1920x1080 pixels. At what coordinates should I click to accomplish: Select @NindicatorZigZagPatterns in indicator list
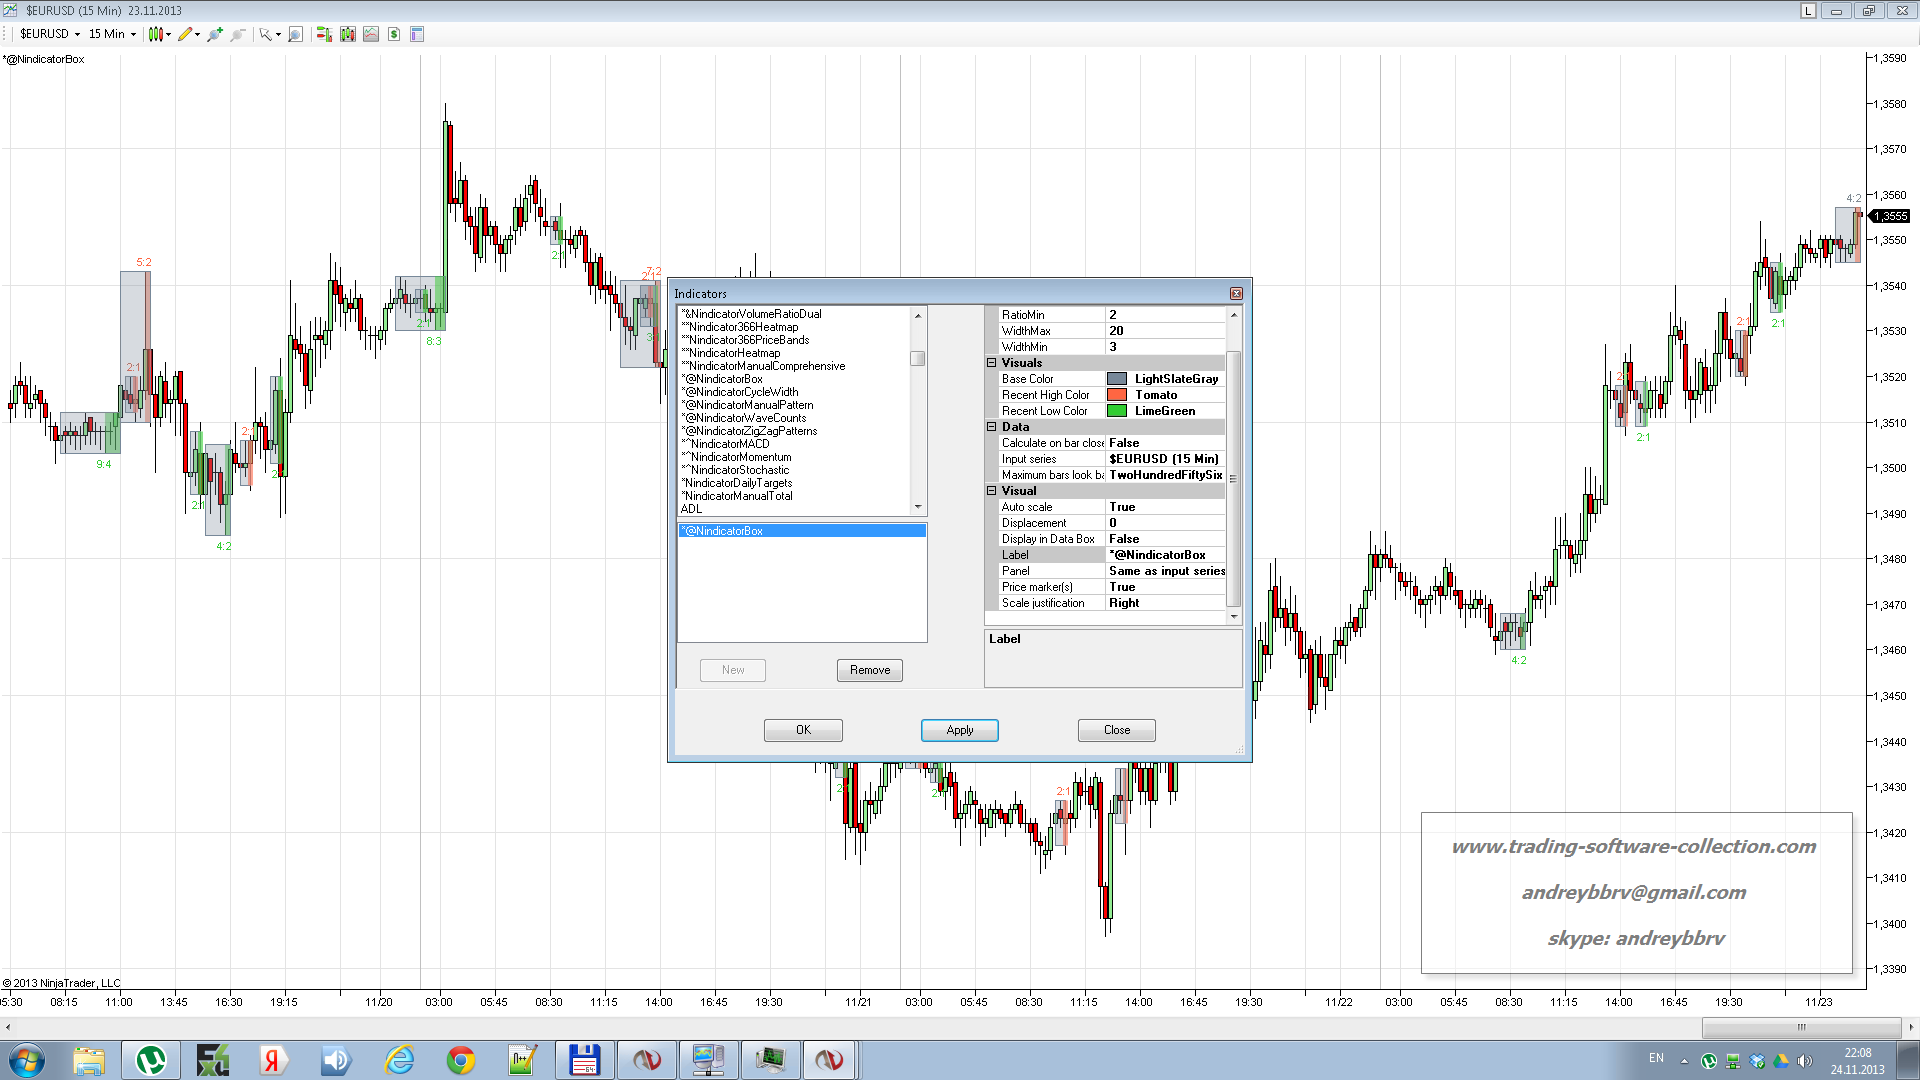(x=750, y=431)
